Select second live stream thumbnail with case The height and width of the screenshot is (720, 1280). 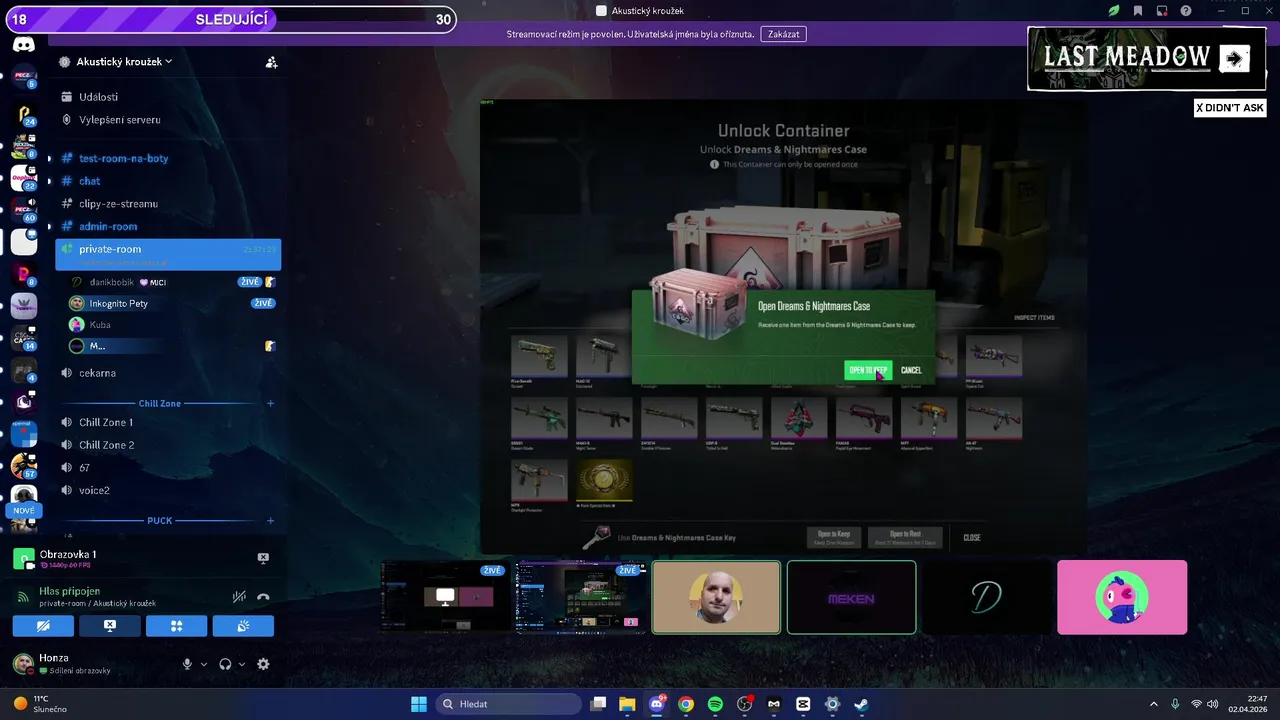click(x=580, y=597)
